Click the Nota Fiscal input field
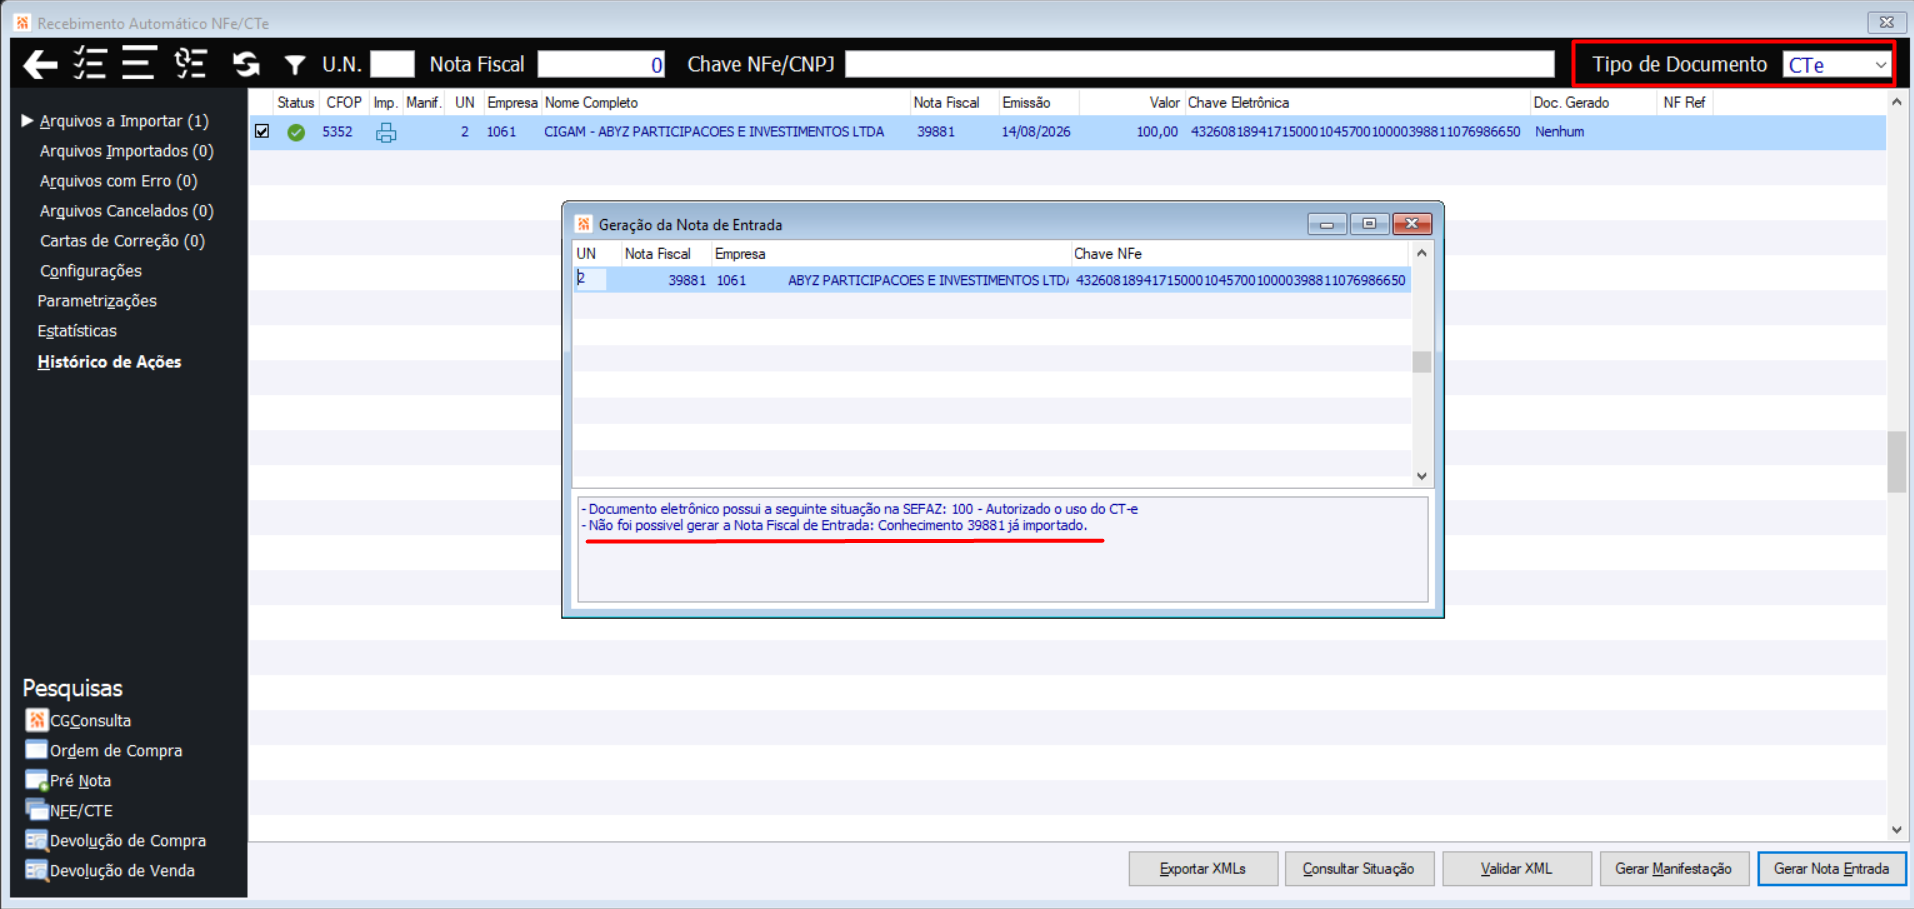The image size is (1914, 909). click(x=601, y=64)
